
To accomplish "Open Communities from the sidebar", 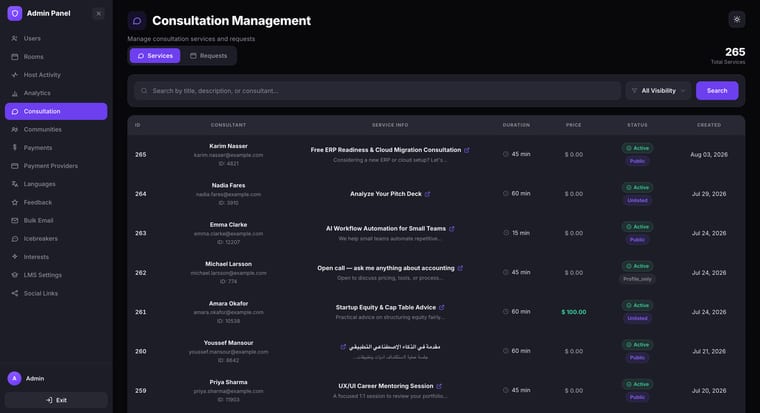I will 56,129.
